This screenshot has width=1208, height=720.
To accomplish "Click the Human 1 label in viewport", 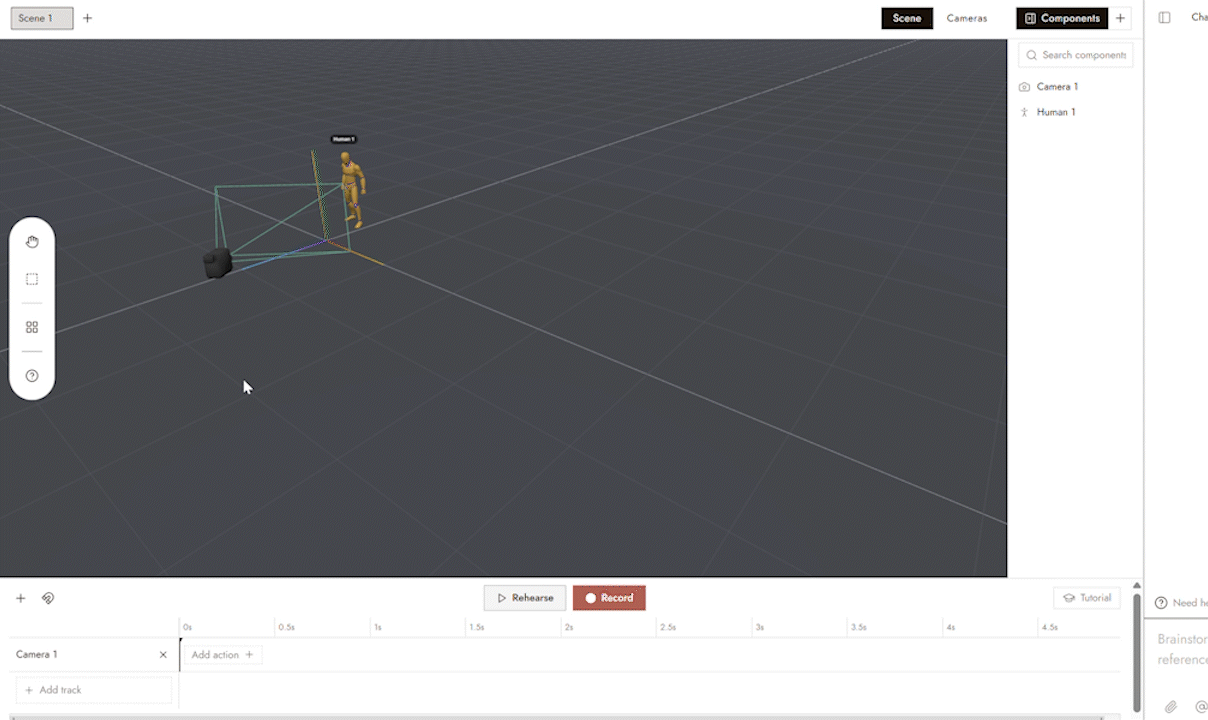I will 343,139.
